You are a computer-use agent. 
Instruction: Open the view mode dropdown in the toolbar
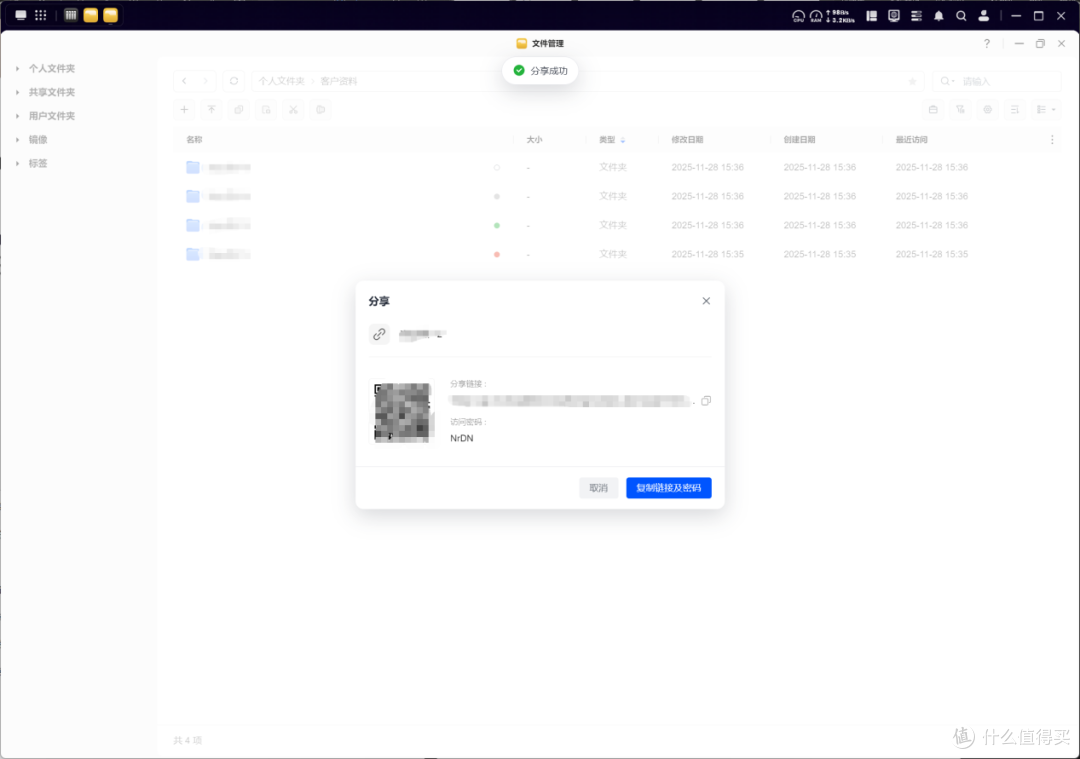(1046, 110)
